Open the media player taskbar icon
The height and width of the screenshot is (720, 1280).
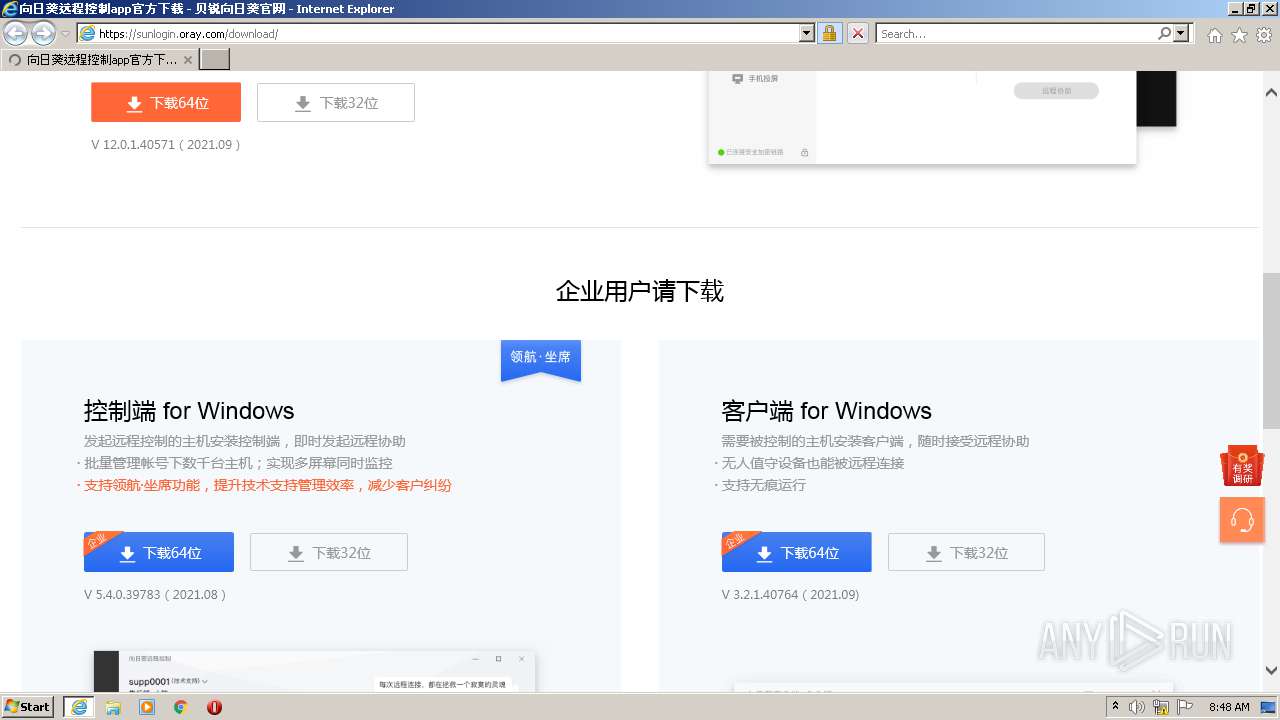147,707
